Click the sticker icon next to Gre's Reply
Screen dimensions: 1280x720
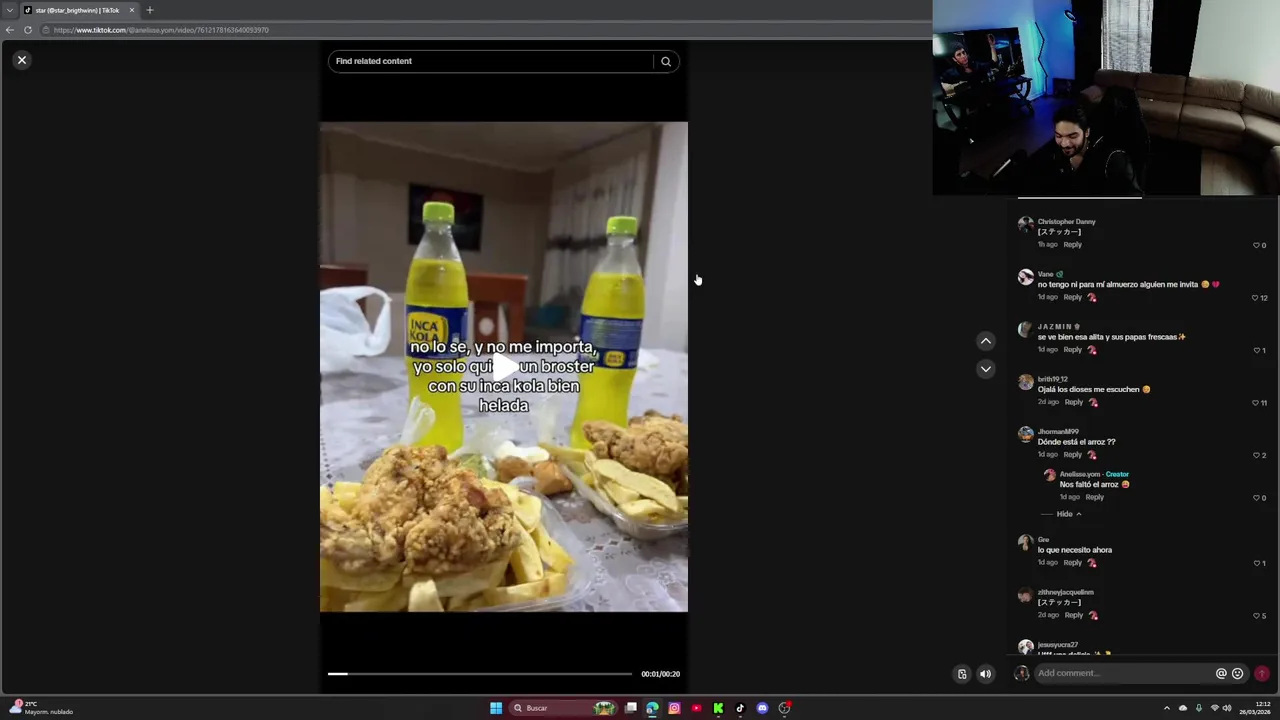(x=1092, y=562)
